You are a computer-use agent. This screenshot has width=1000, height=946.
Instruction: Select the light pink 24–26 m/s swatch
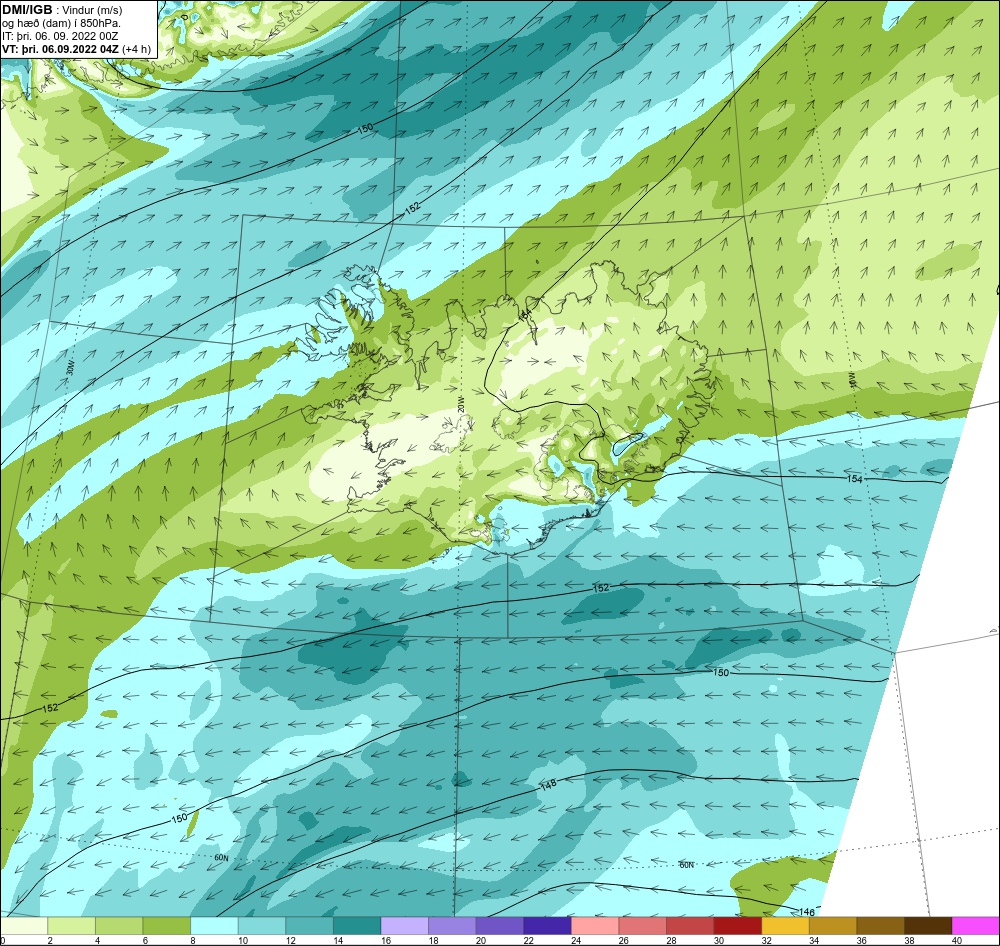[x=595, y=925]
